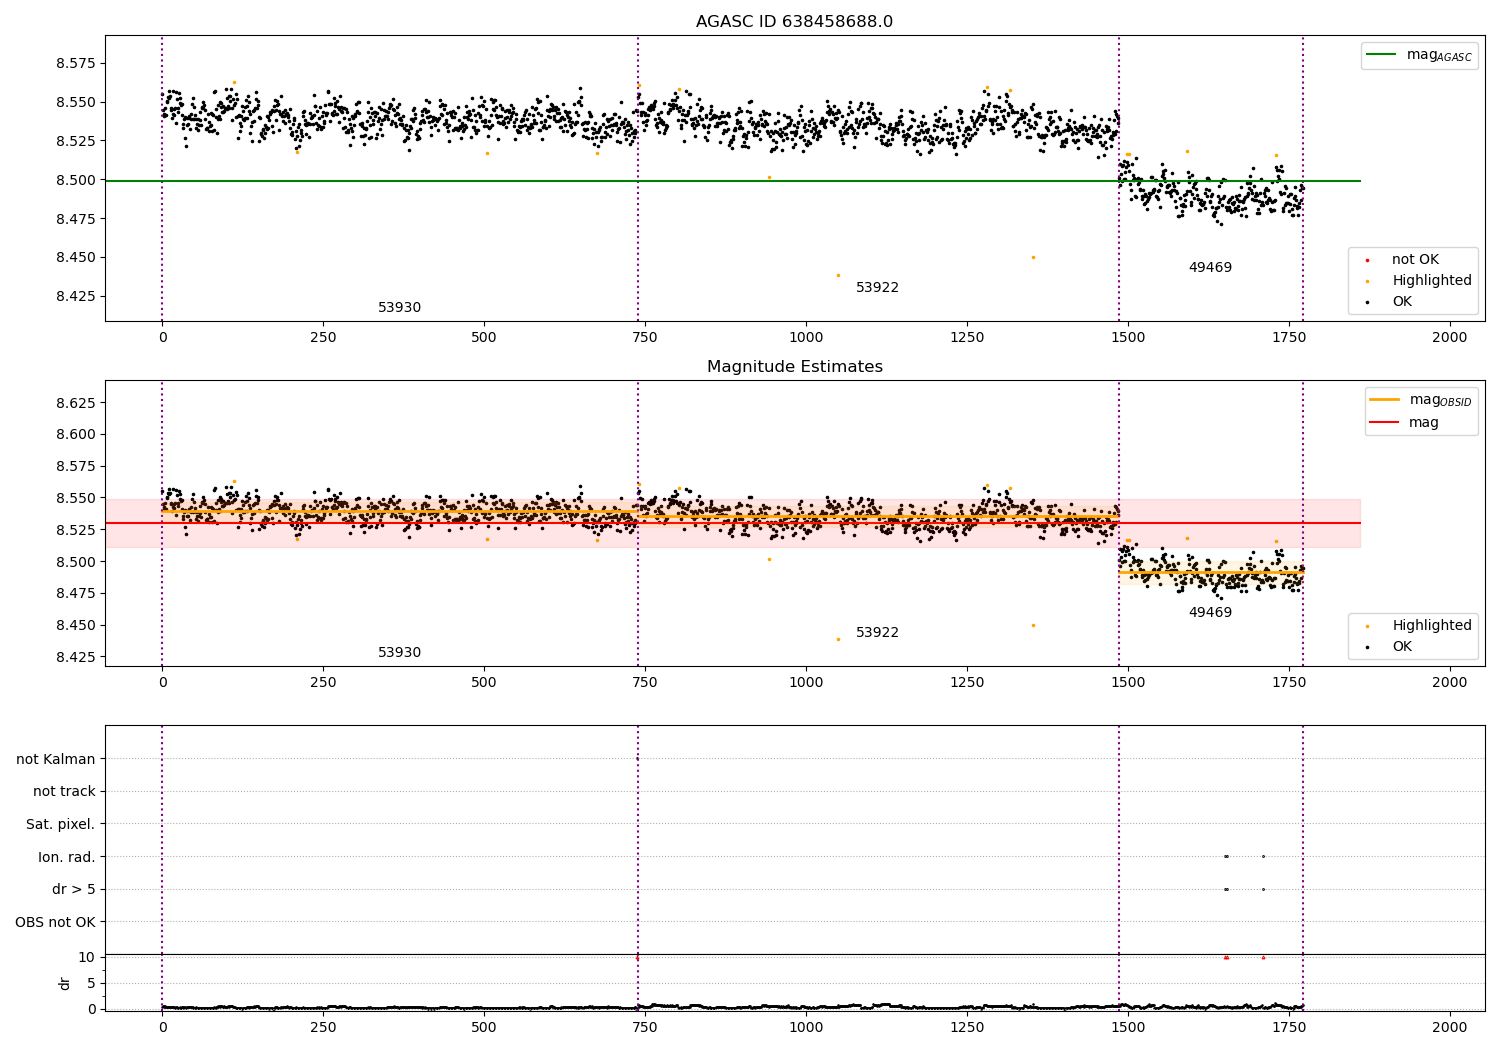Click low orange outlier above 53922 in top plot
Image resolution: width=1500 pixels, height=1050 pixels.
pyautogui.click(x=838, y=275)
